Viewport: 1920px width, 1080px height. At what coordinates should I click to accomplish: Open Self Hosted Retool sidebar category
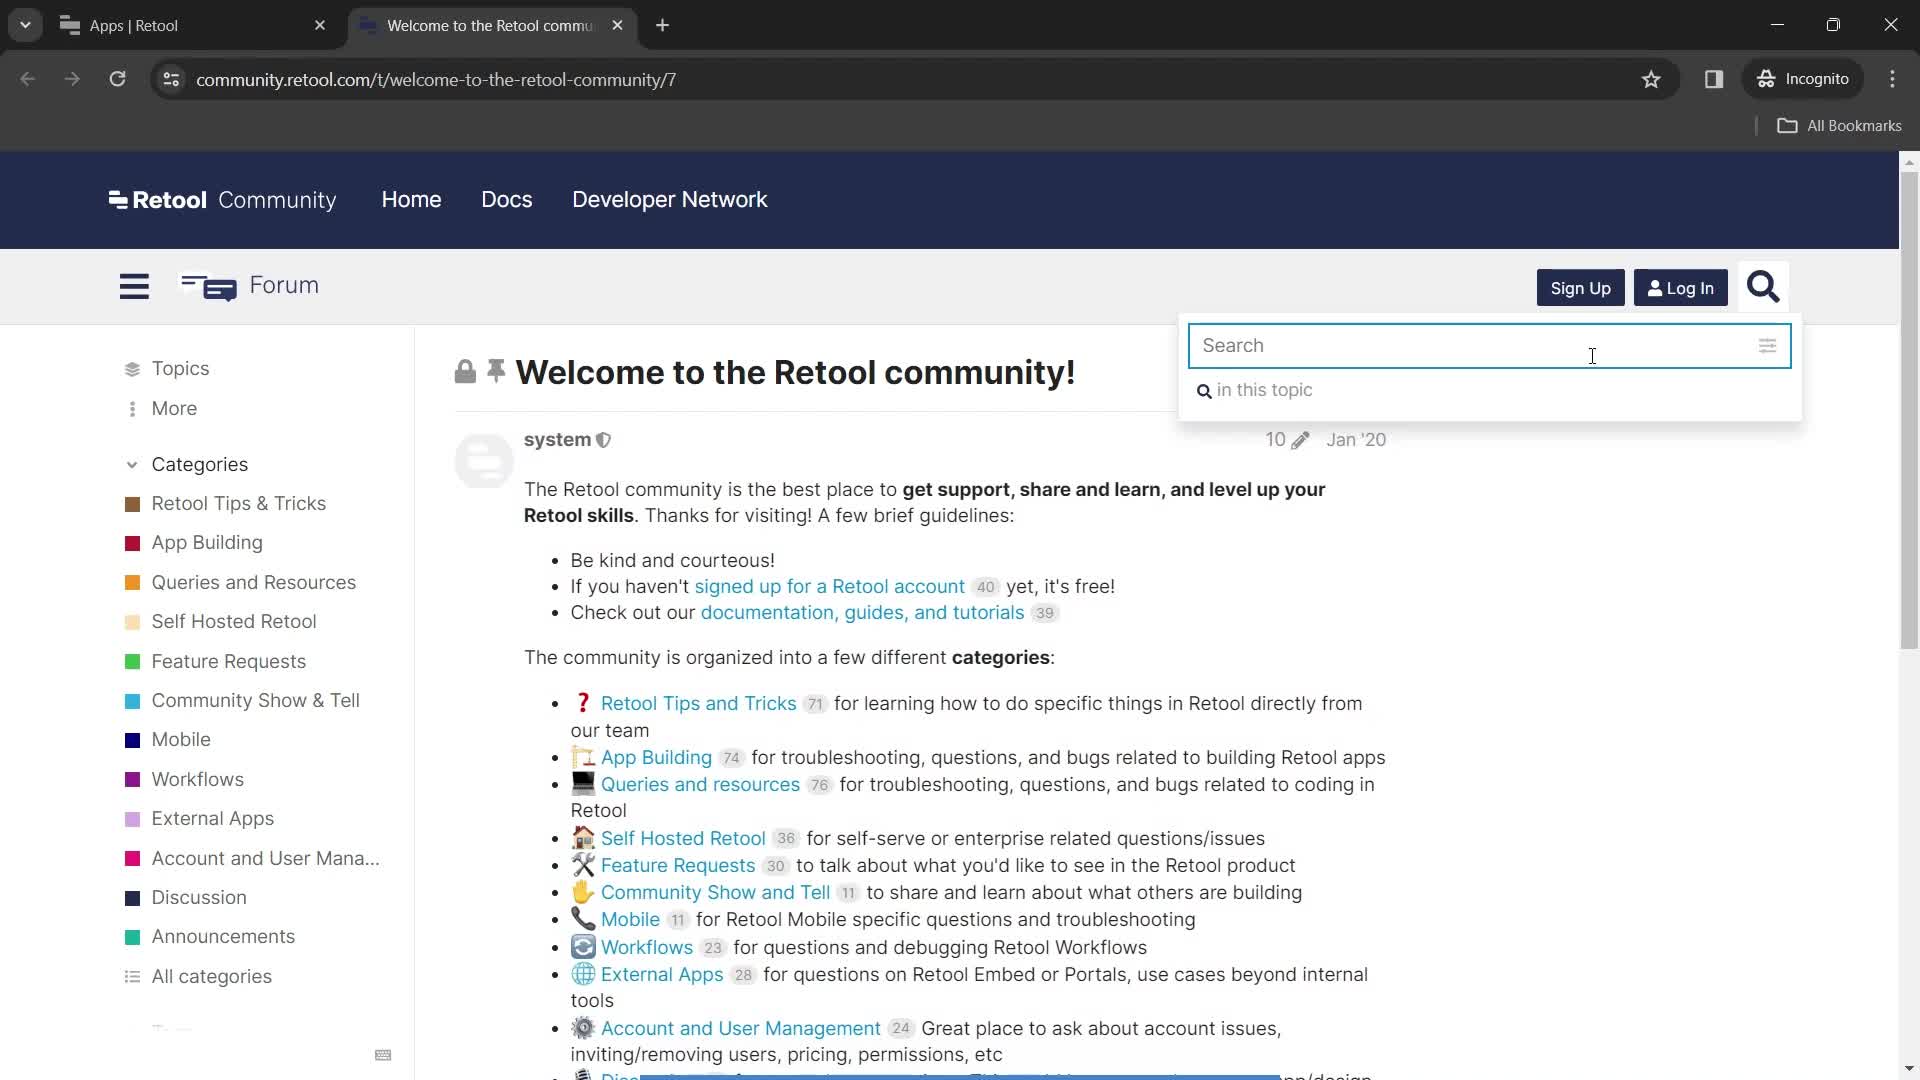pos(234,622)
